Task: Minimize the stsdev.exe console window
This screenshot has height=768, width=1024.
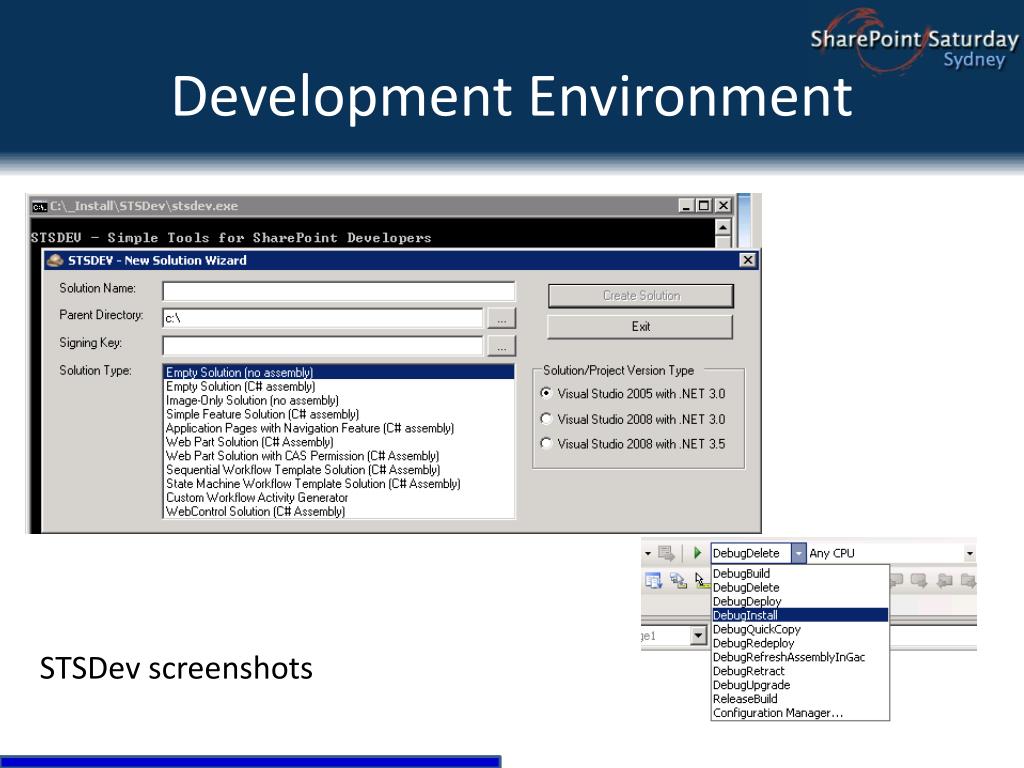Action: (686, 206)
